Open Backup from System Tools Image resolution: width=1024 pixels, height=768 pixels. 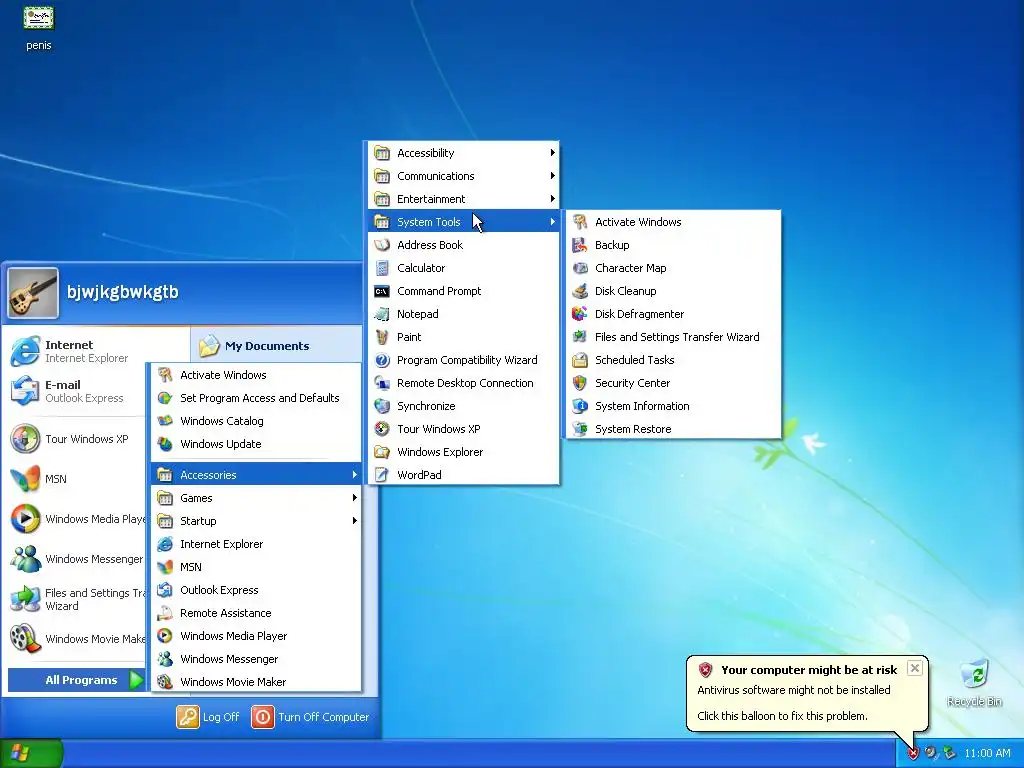click(673, 245)
